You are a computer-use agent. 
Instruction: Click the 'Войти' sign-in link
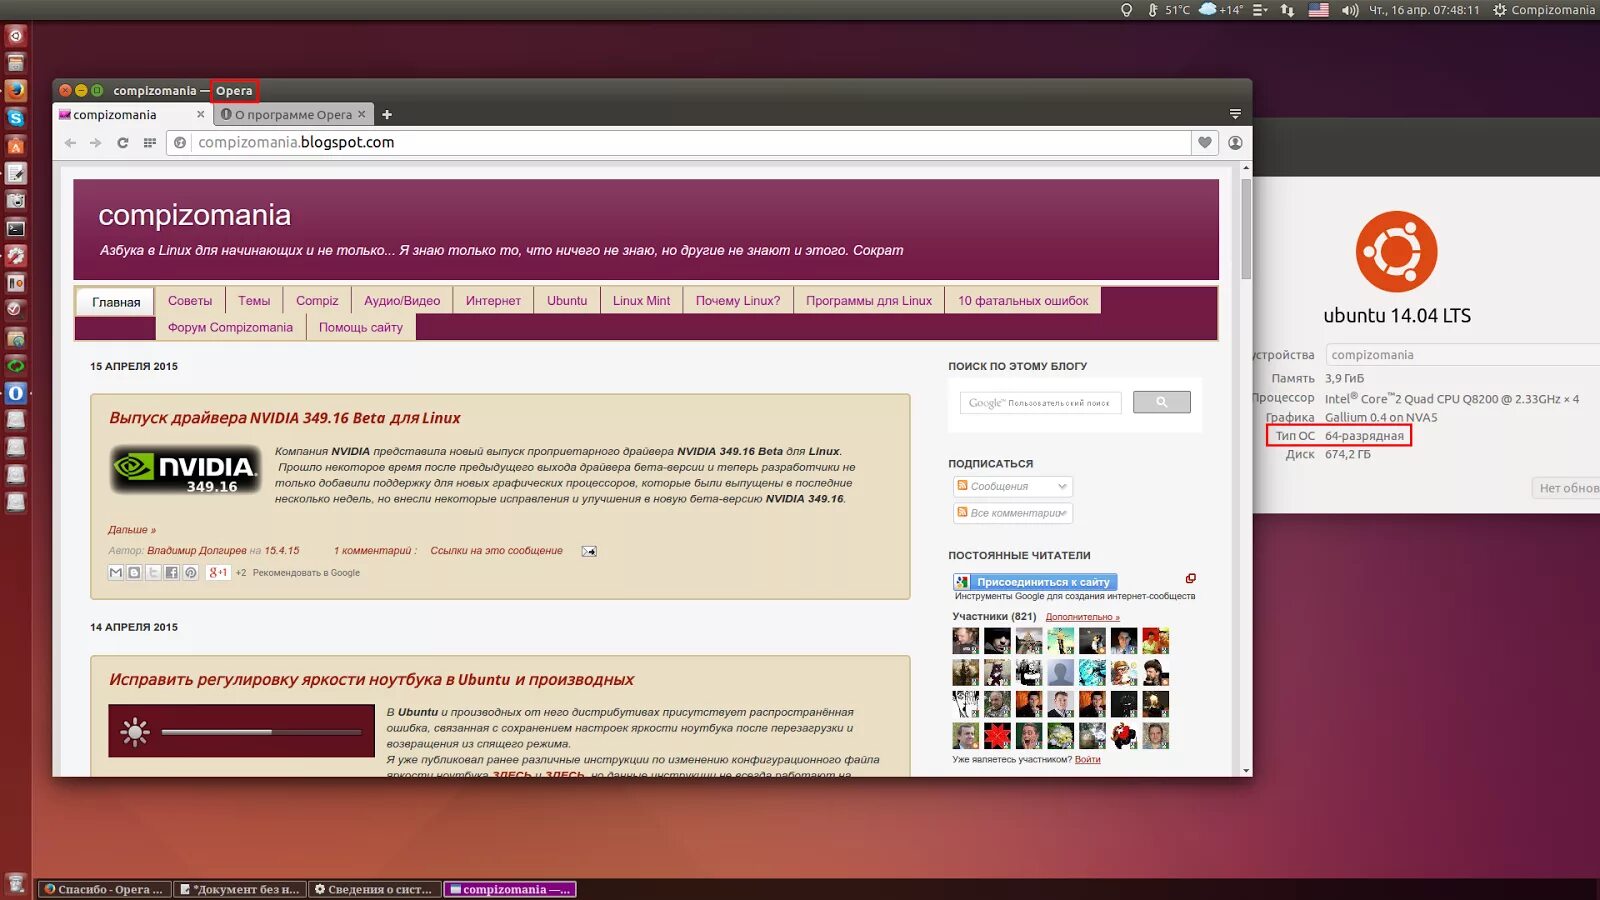pos(1088,760)
